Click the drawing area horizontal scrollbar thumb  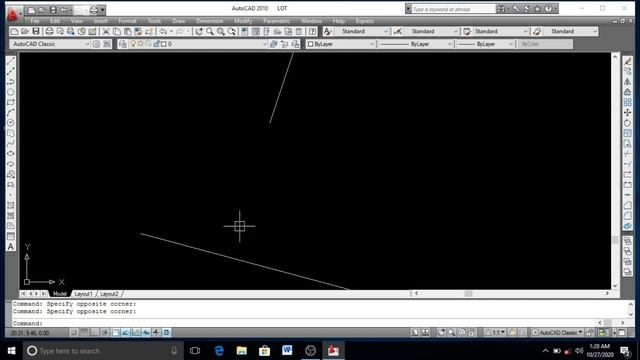point(468,293)
